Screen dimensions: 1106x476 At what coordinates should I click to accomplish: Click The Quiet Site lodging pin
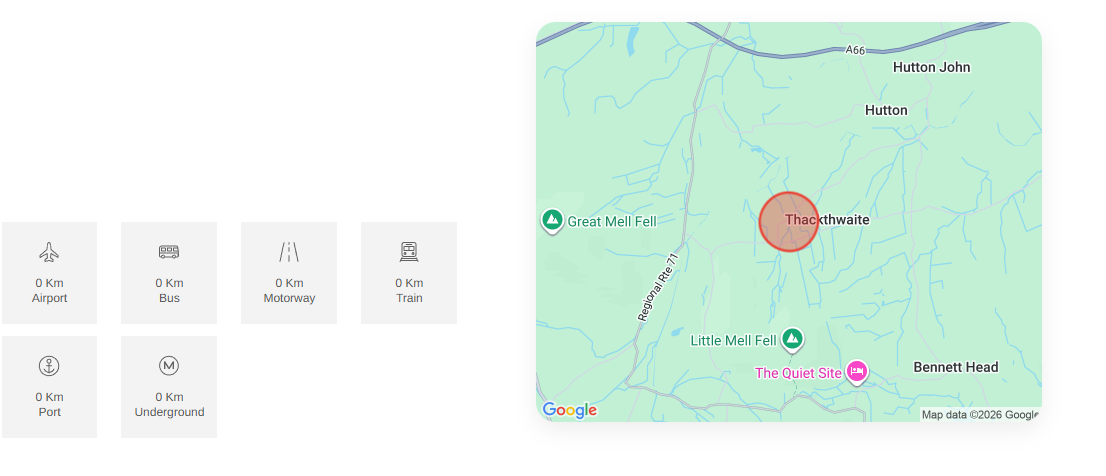(x=857, y=371)
